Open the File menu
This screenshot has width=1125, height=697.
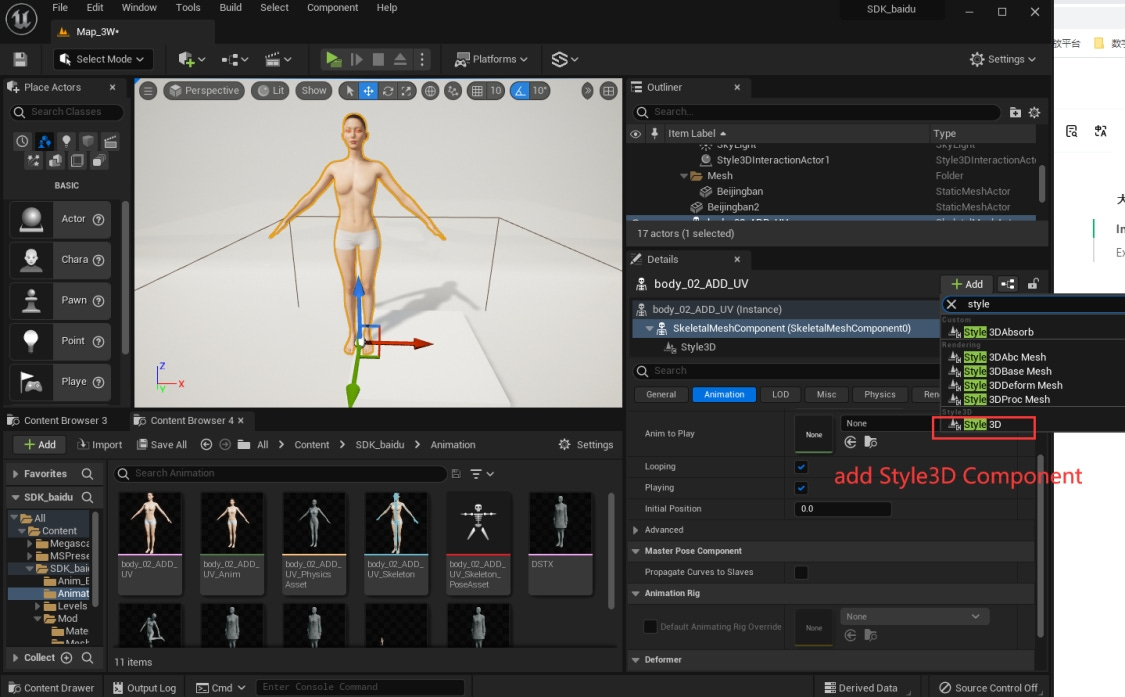coord(60,8)
